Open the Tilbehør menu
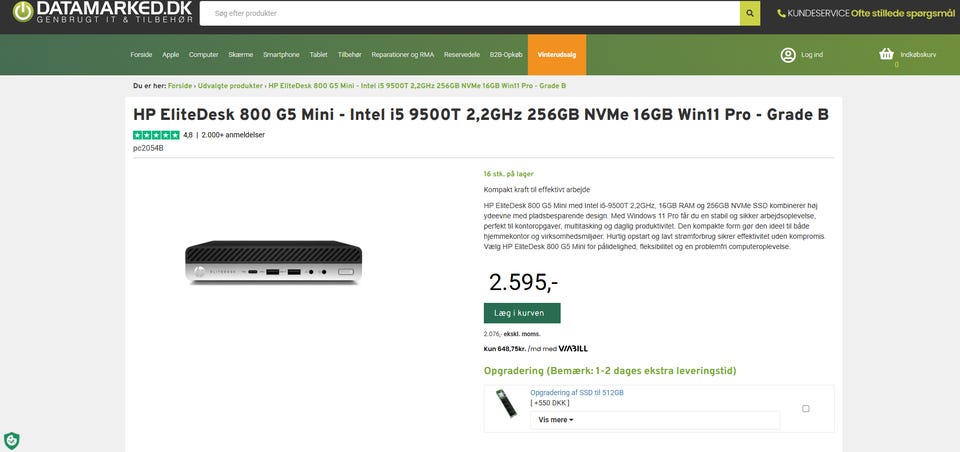 350,54
